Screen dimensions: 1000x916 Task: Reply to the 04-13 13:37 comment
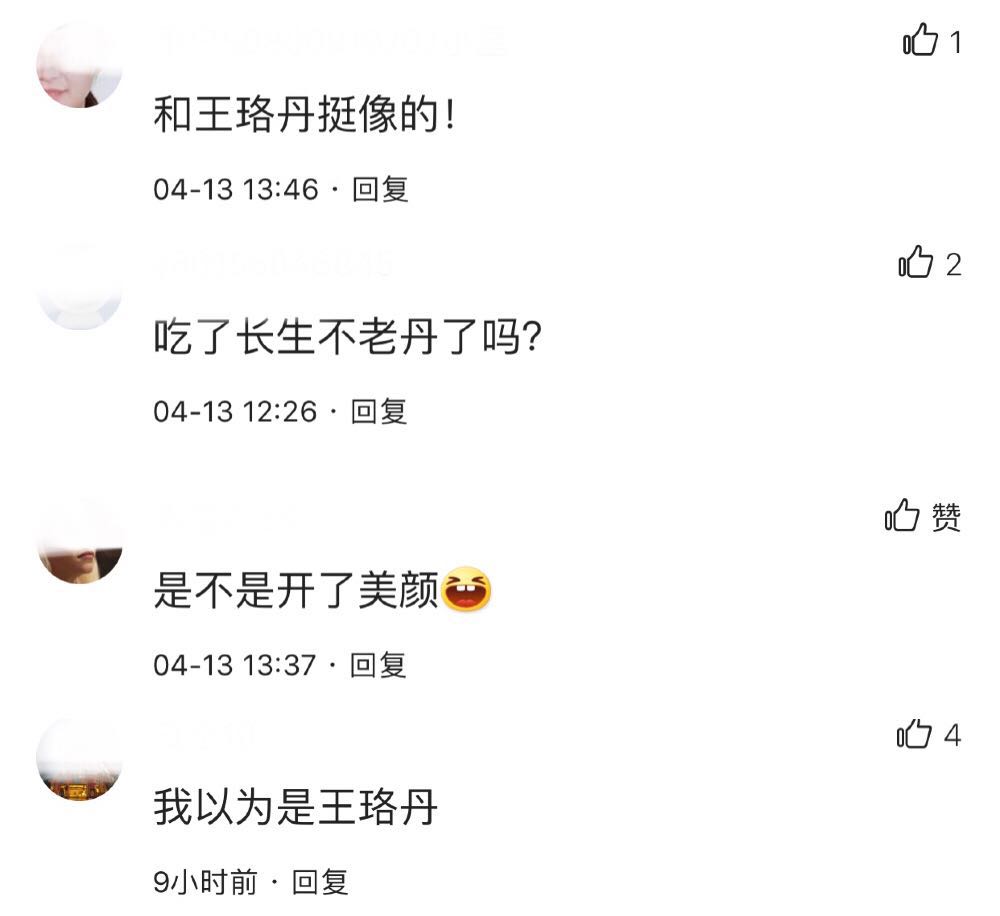coord(378,665)
